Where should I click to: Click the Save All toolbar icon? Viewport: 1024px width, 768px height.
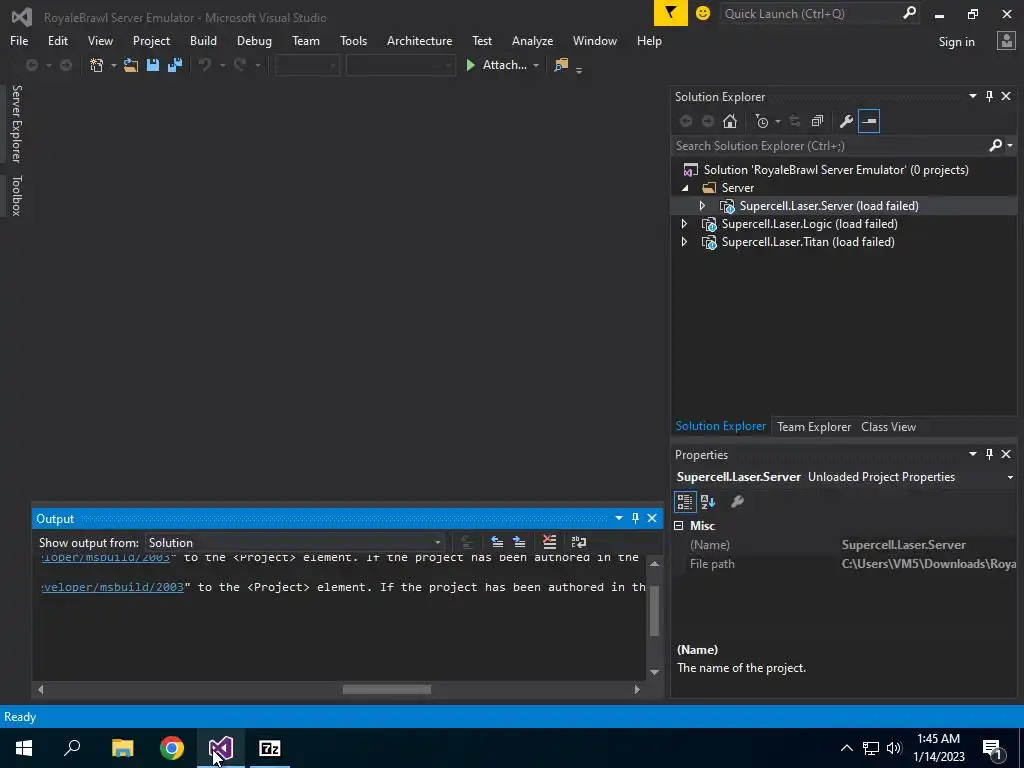click(174, 65)
